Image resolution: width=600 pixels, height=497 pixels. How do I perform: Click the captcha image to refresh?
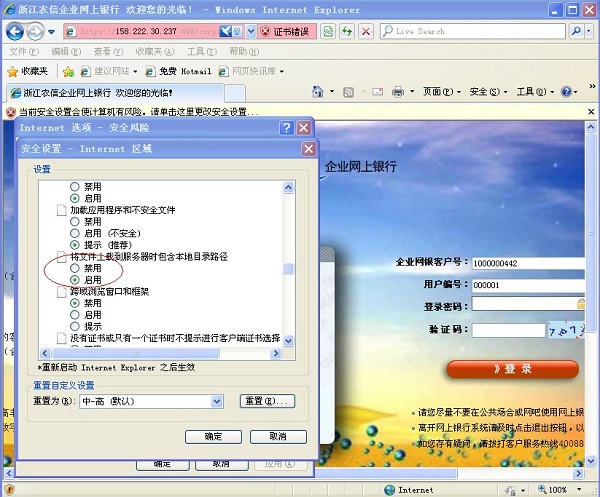pyautogui.click(x=566, y=330)
